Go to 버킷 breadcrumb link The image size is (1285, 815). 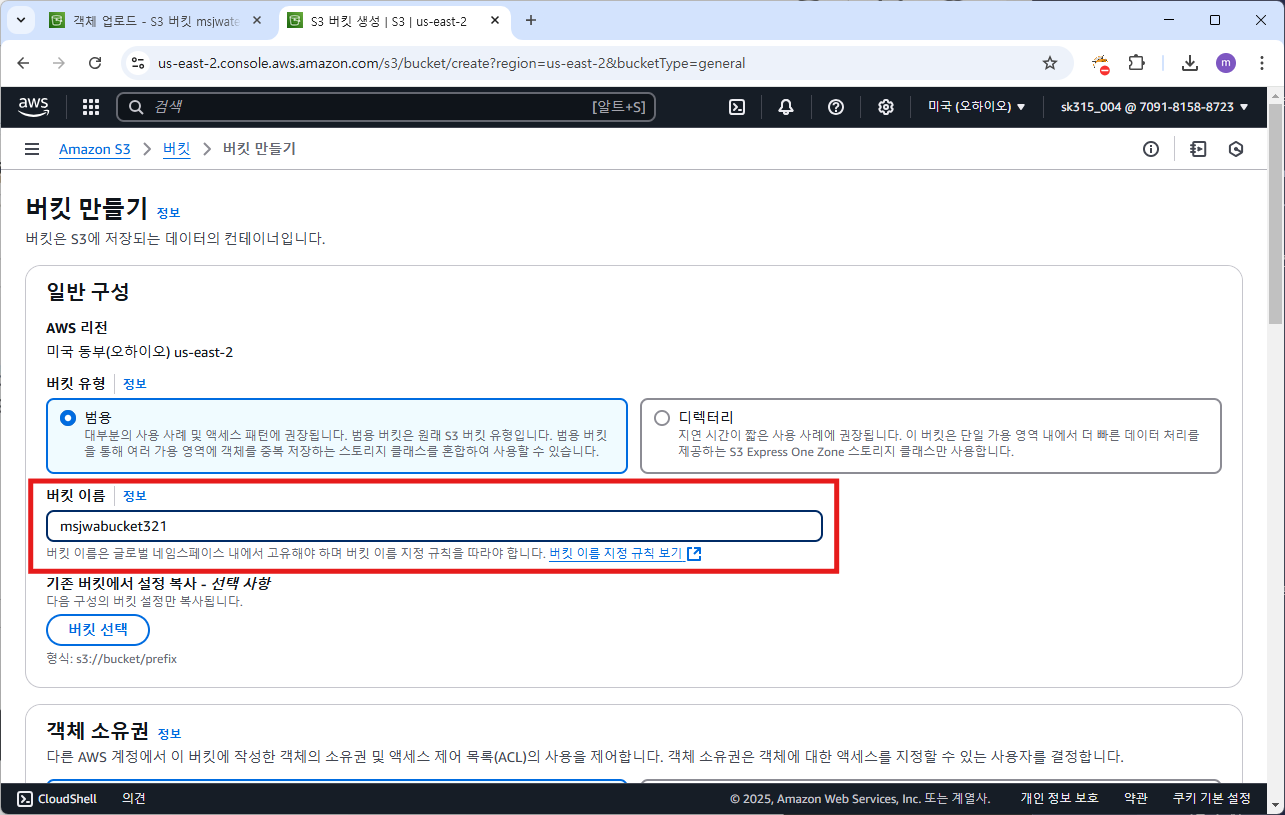(x=176, y=149)
